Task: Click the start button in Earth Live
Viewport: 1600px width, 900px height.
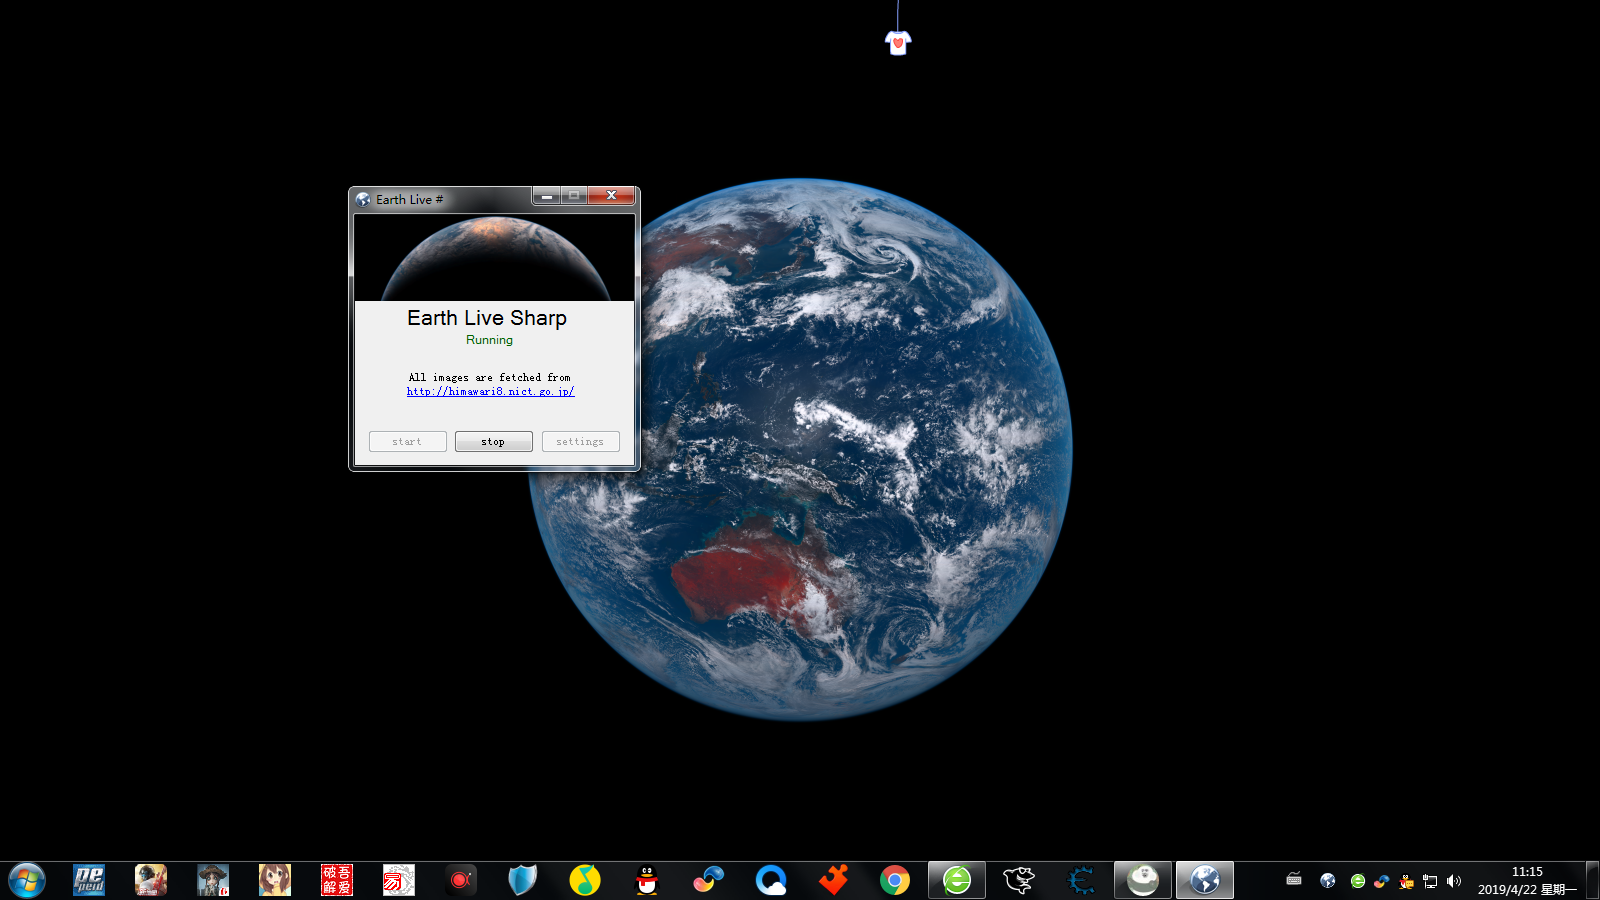Action: point(407,441)
